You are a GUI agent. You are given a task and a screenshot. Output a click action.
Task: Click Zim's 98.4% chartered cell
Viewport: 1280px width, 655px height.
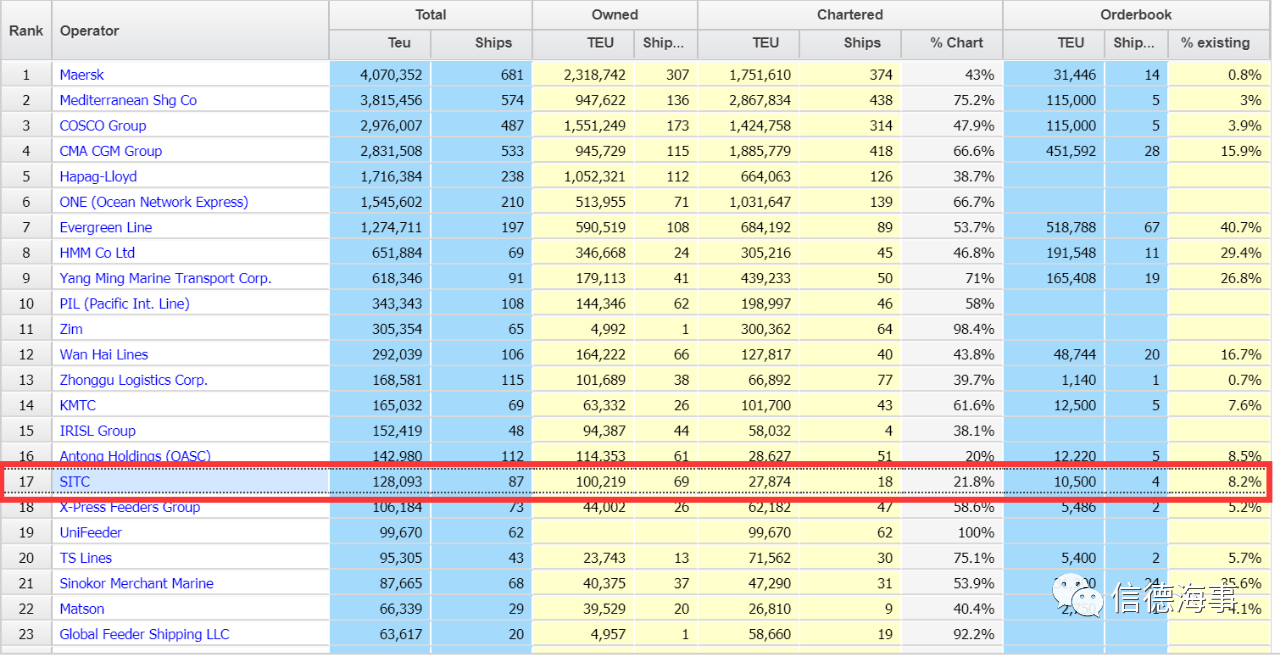pyautogui.click(x=953, y=329)
